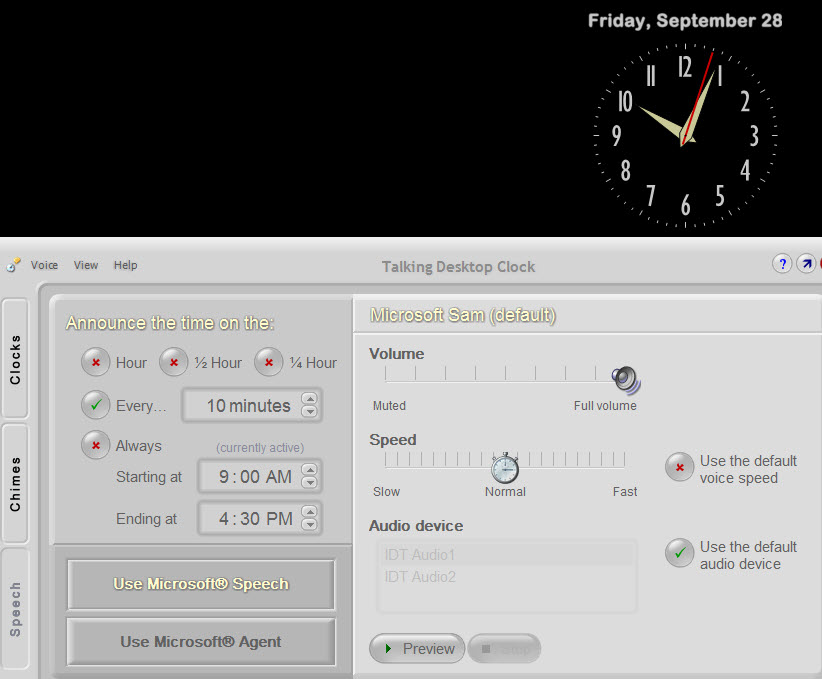
Task: Open the Voice menu
Action: click(x=44, y=265)
